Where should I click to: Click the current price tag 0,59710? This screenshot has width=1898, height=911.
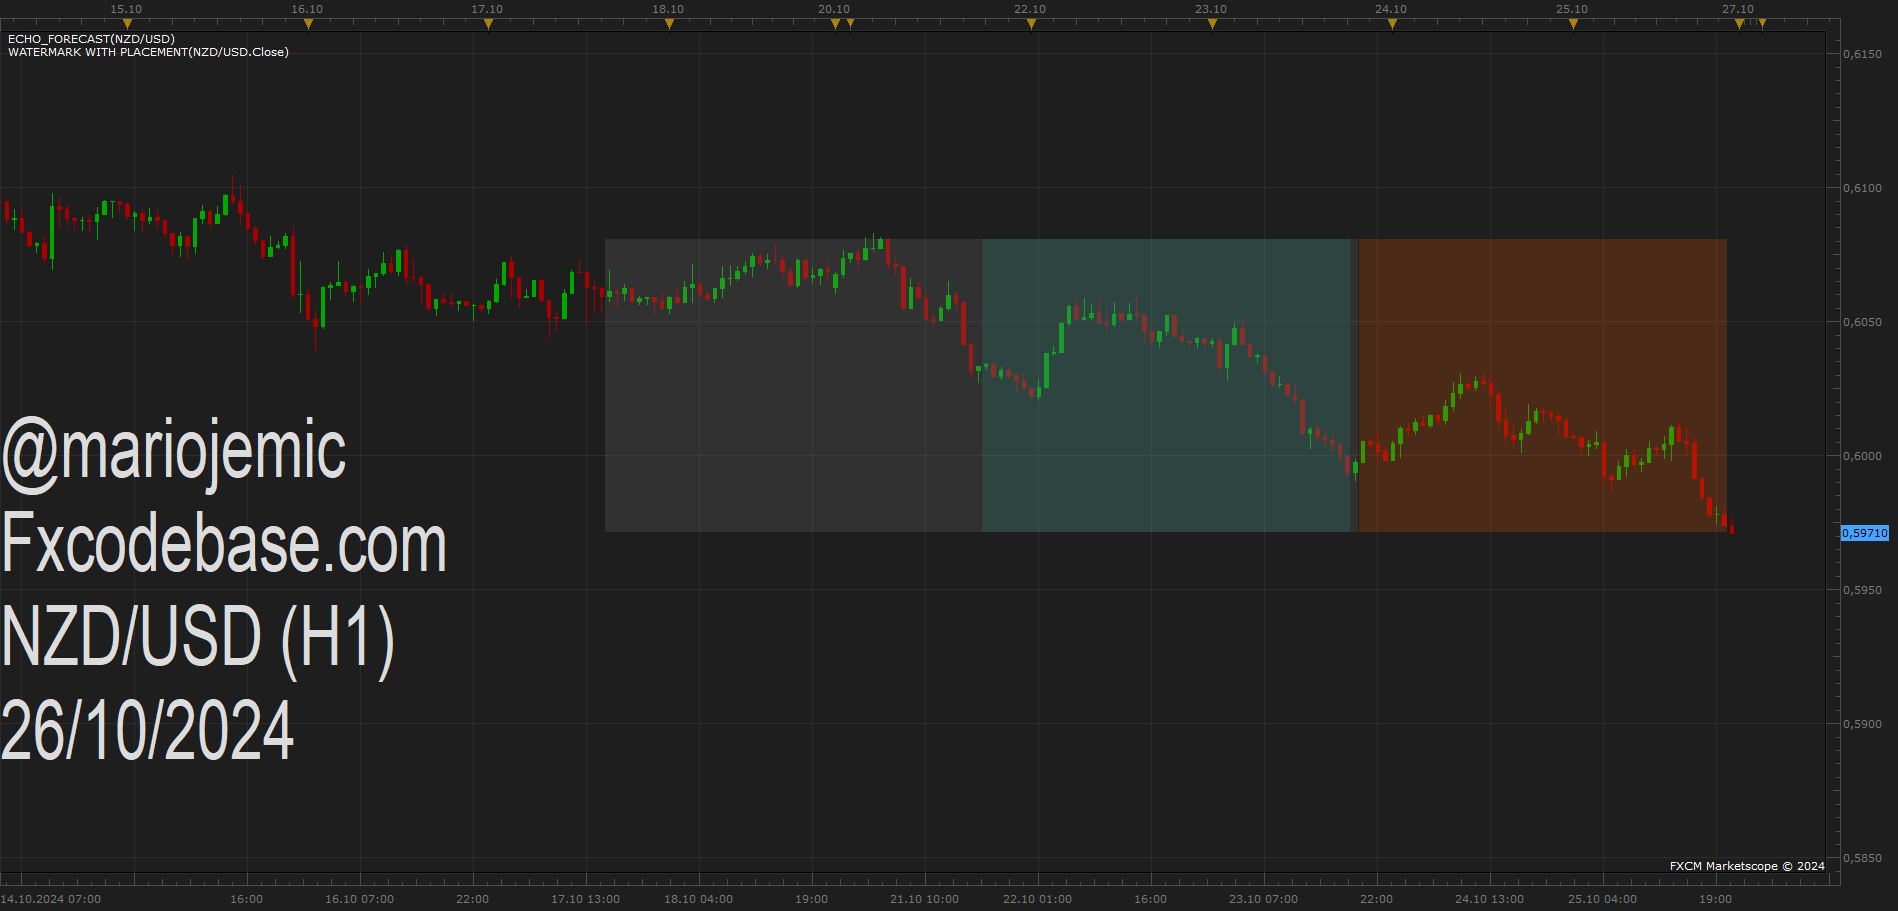pyautogui.click(x=1865, y=533)
